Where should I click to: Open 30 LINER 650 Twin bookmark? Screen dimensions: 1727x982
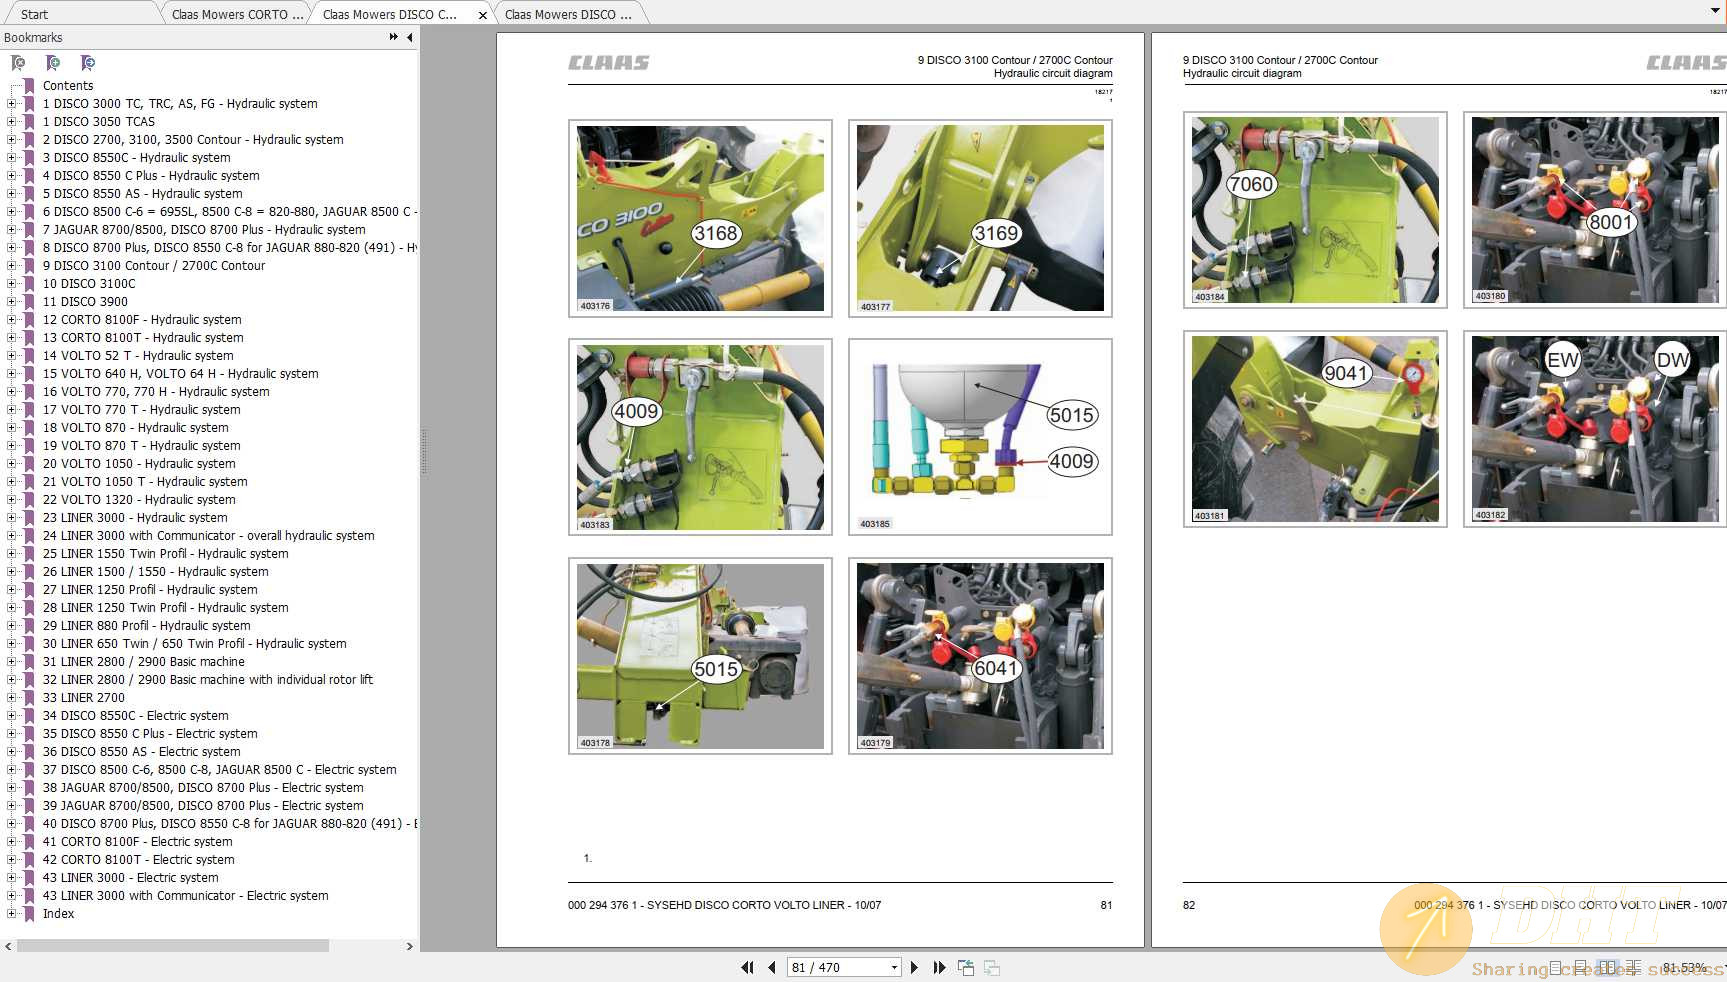[x=195, y=644]
